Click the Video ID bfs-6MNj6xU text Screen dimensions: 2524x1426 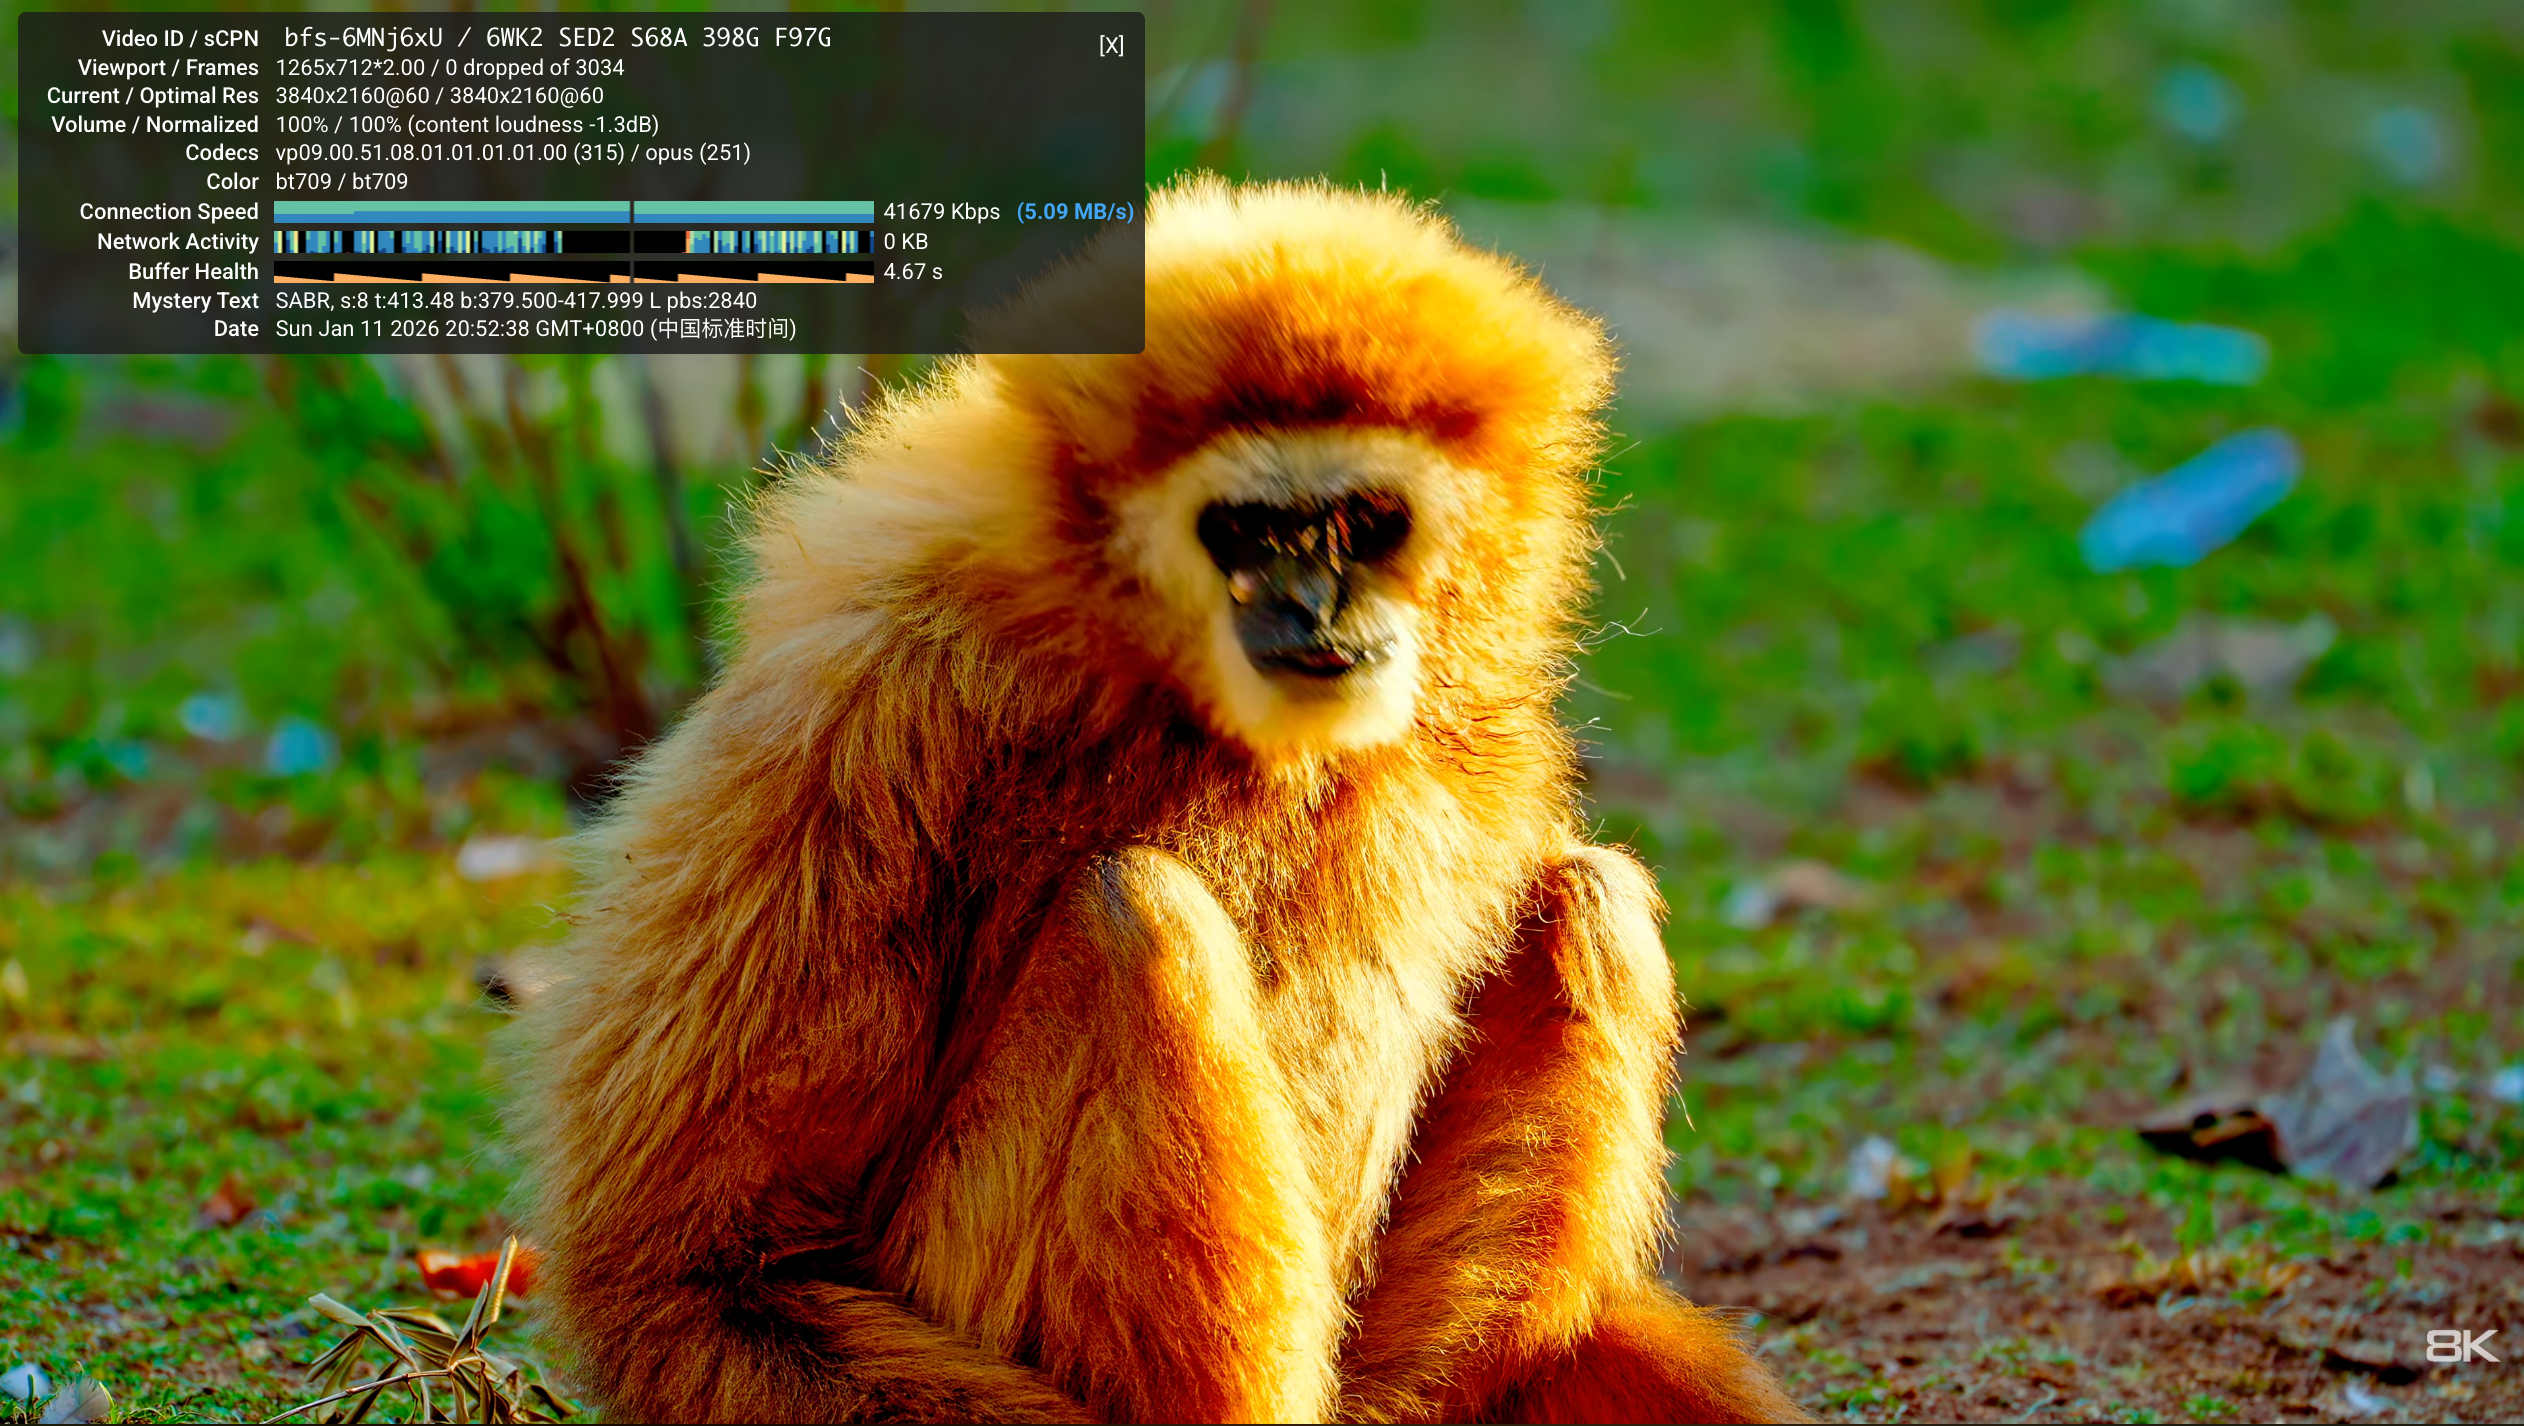[x=363, y=38]
